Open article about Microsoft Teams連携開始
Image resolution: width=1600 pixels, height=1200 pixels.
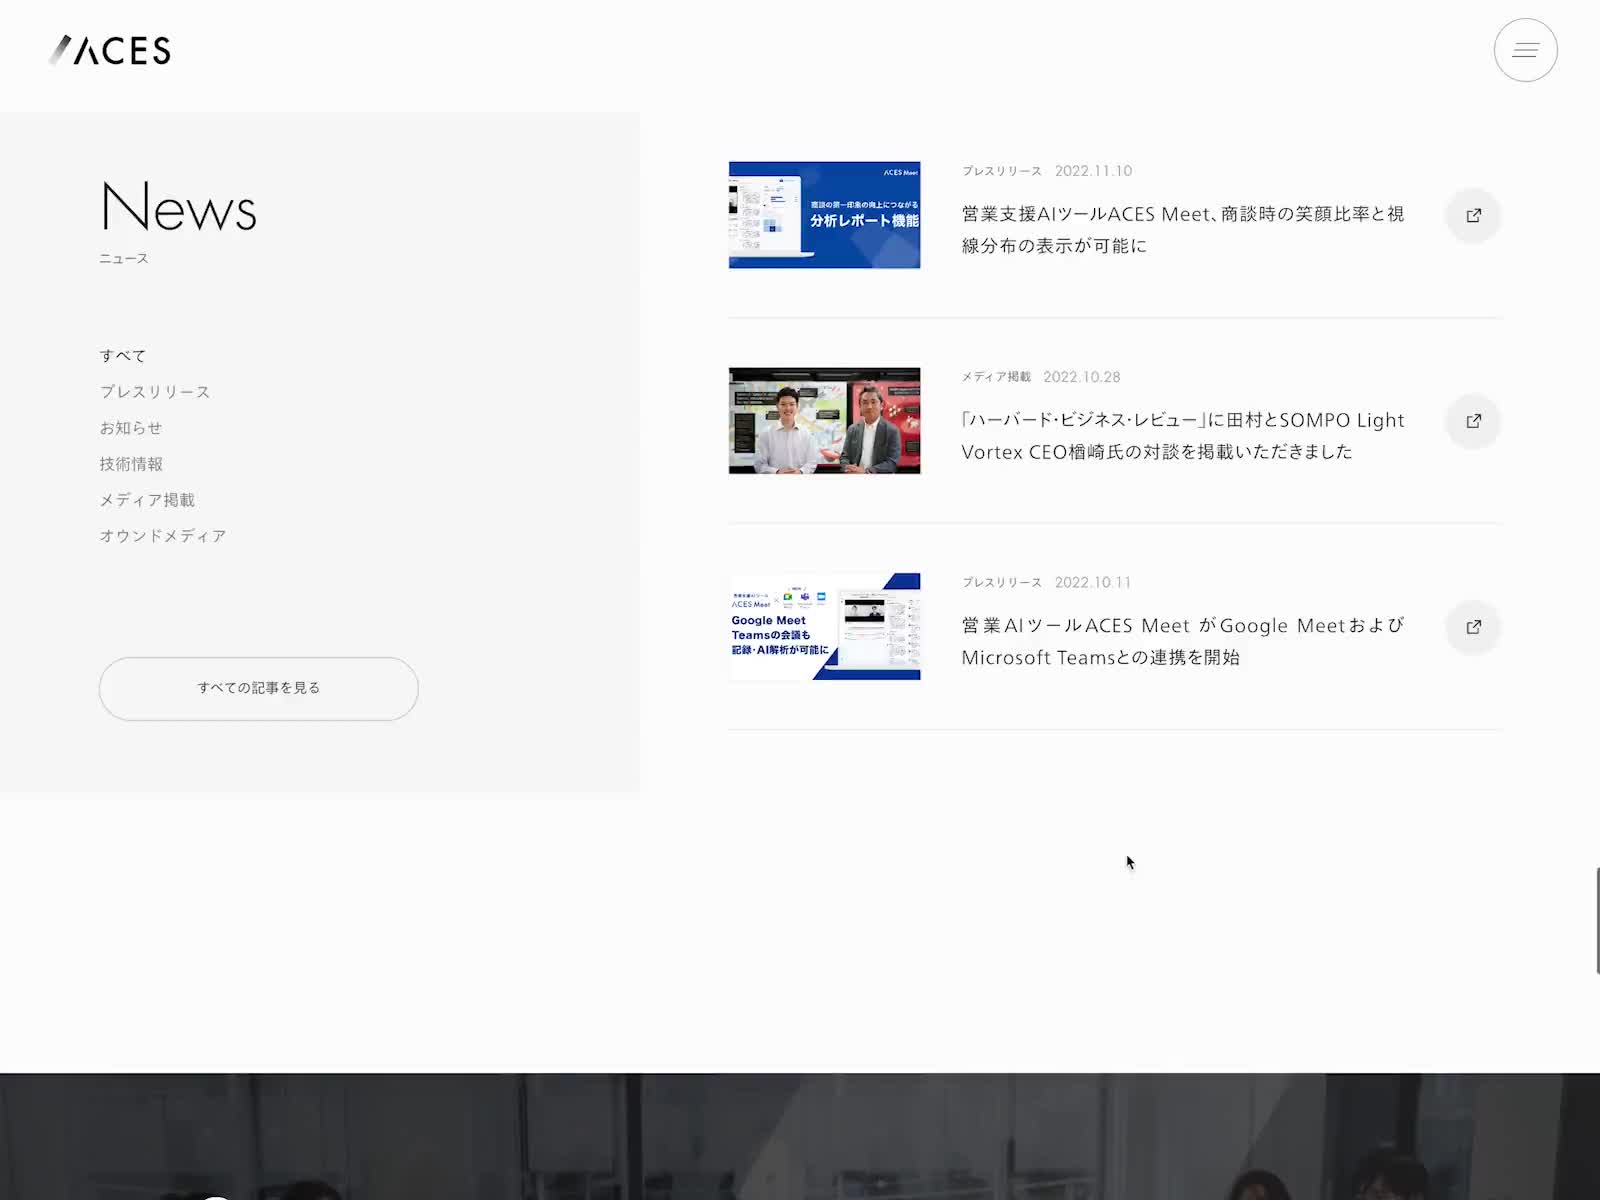(1183, 642)
